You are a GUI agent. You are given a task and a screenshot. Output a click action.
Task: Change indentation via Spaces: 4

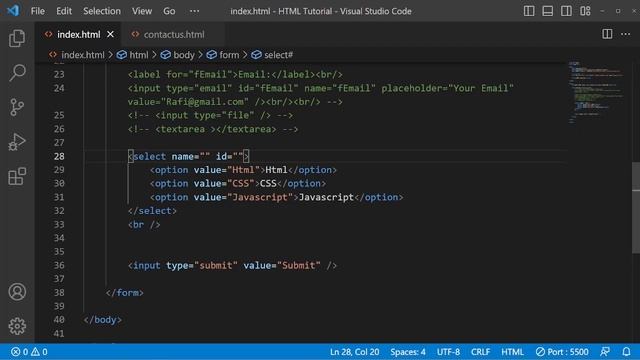click(407, 352)
